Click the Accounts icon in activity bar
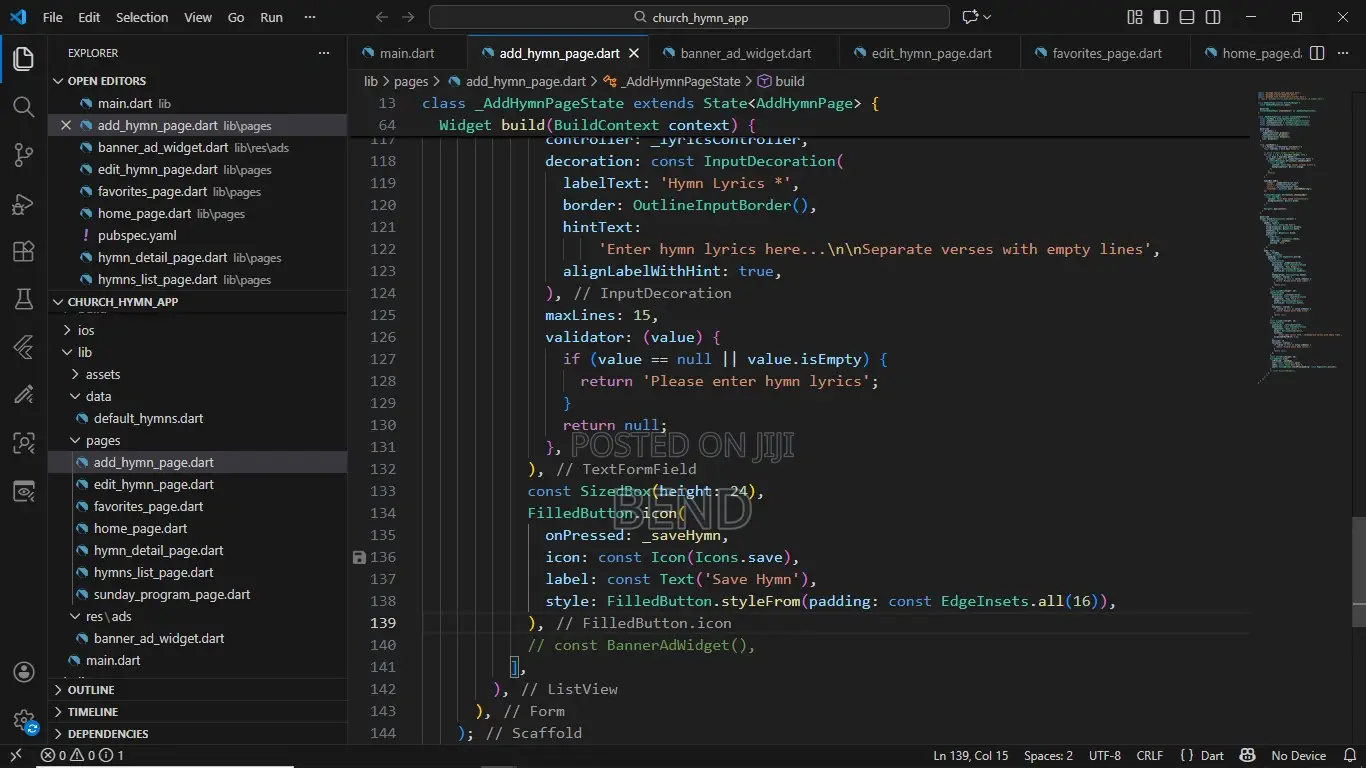1366x768 pixels. (23, 673)
